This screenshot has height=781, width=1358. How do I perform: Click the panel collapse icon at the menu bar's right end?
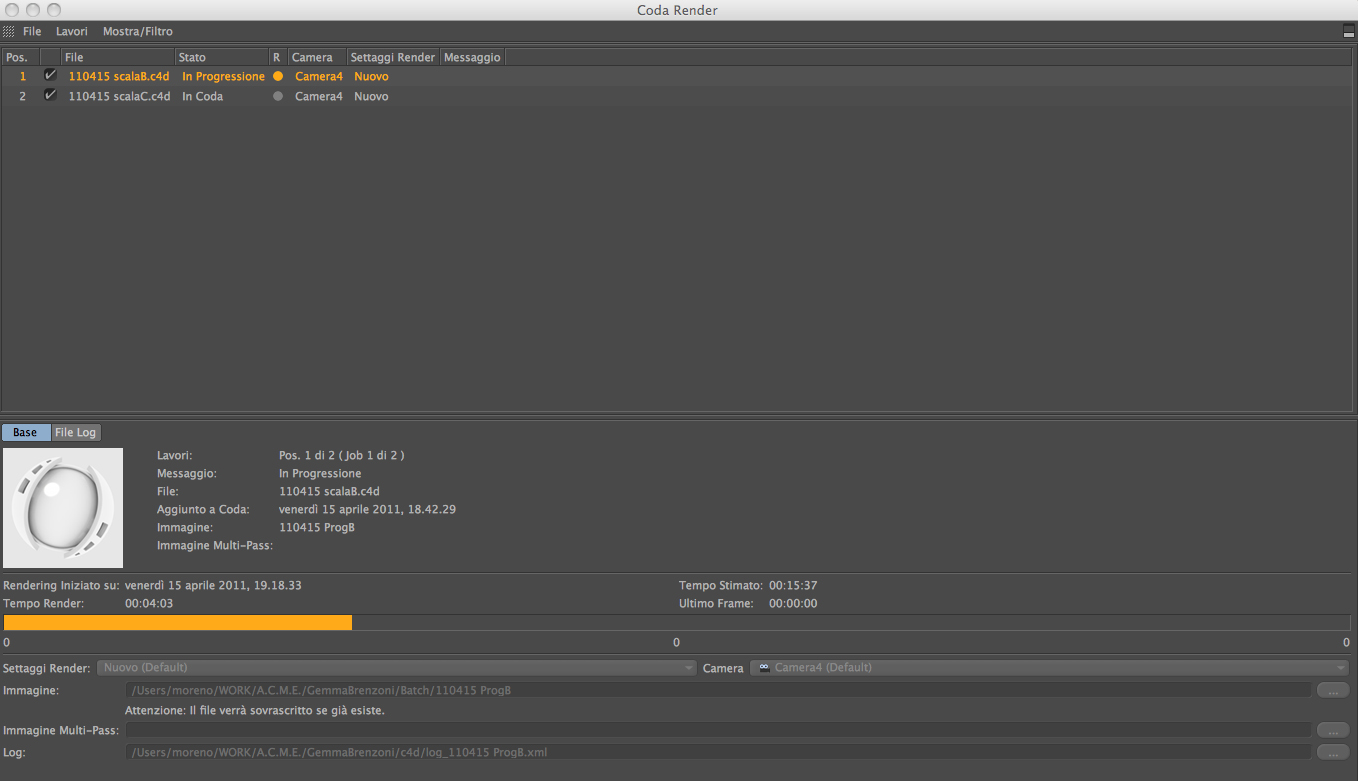coord(1349,31)
